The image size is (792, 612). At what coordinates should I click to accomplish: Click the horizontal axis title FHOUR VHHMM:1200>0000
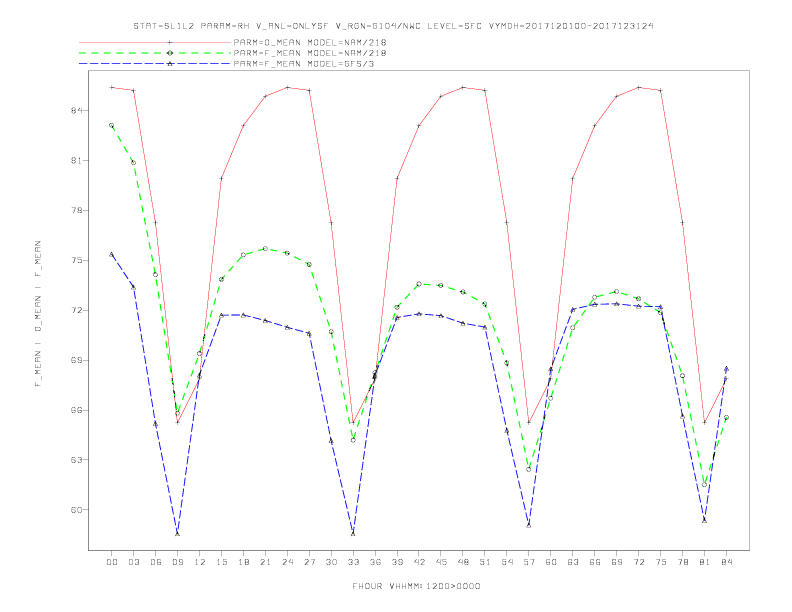[x=416, y=586]
